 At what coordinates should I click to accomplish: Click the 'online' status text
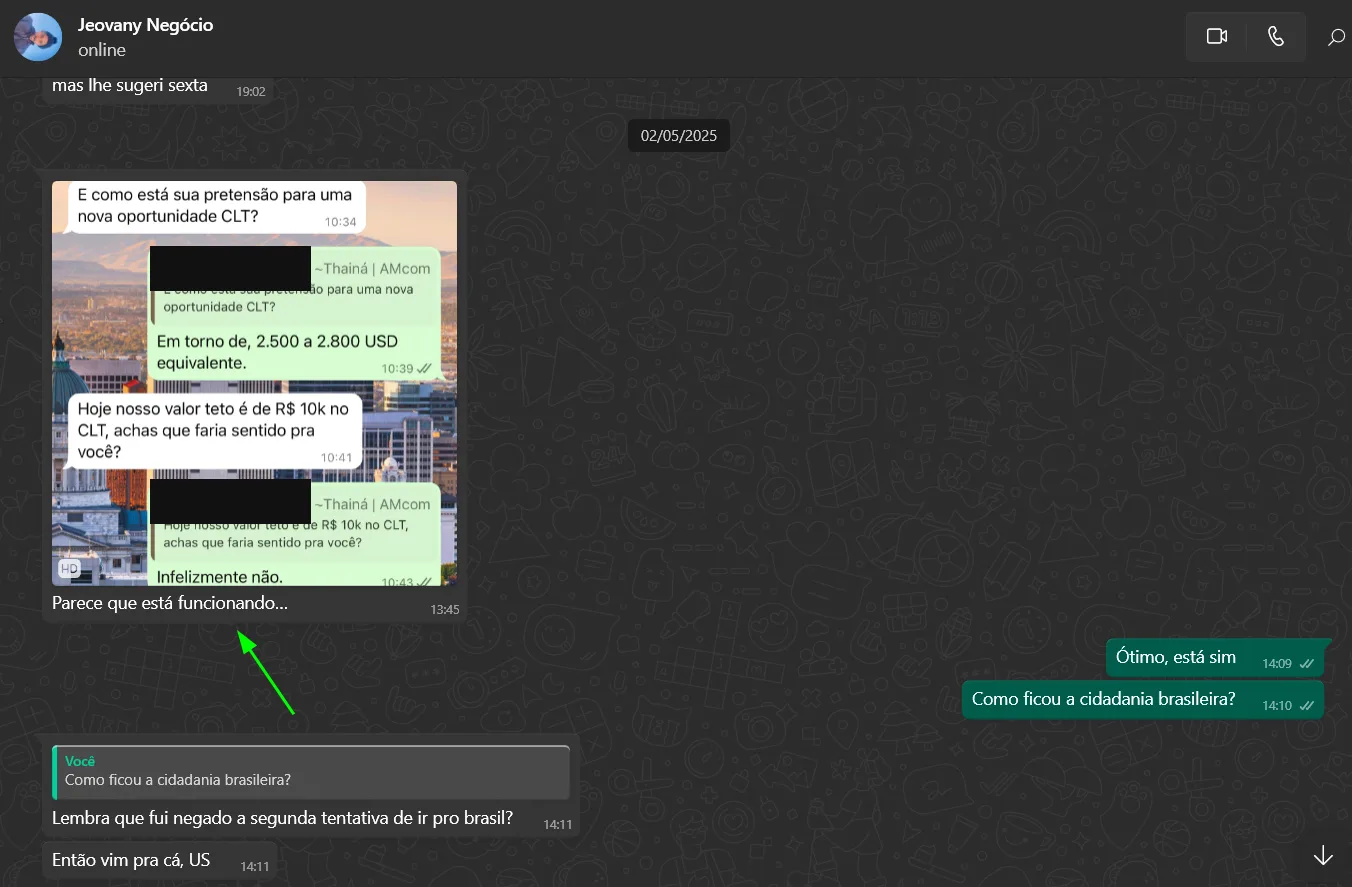[102, 50]
